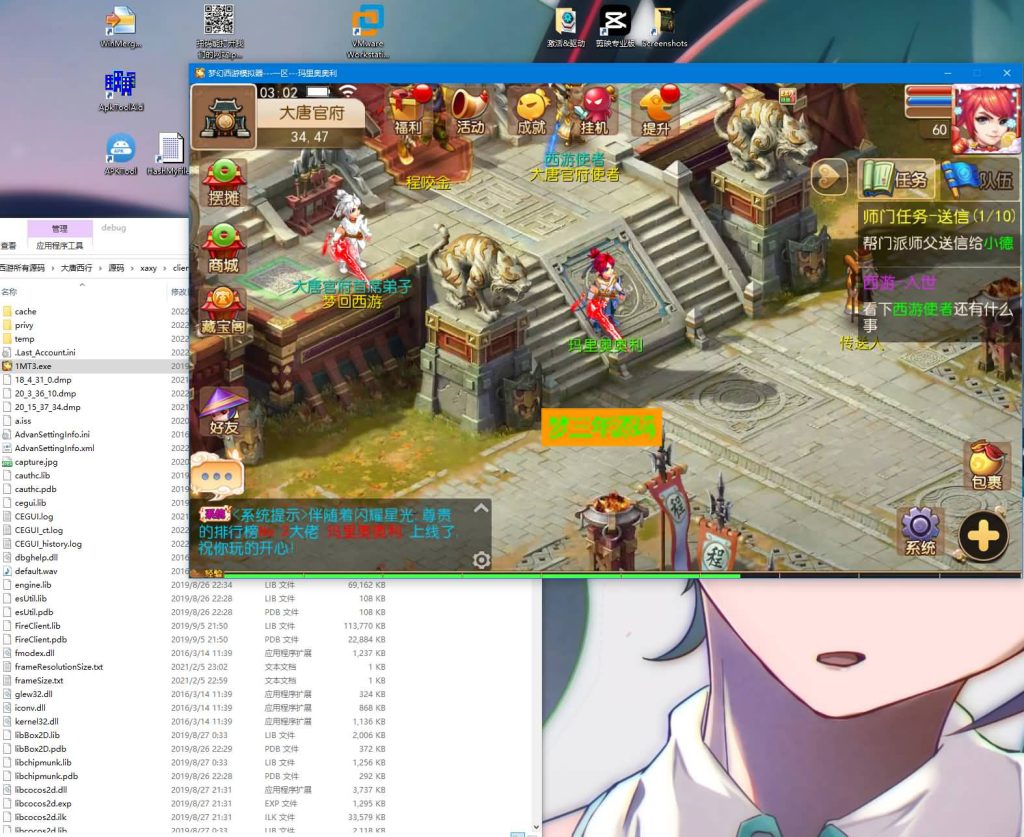Open the 激活&驱动 desktop folder

566,27
